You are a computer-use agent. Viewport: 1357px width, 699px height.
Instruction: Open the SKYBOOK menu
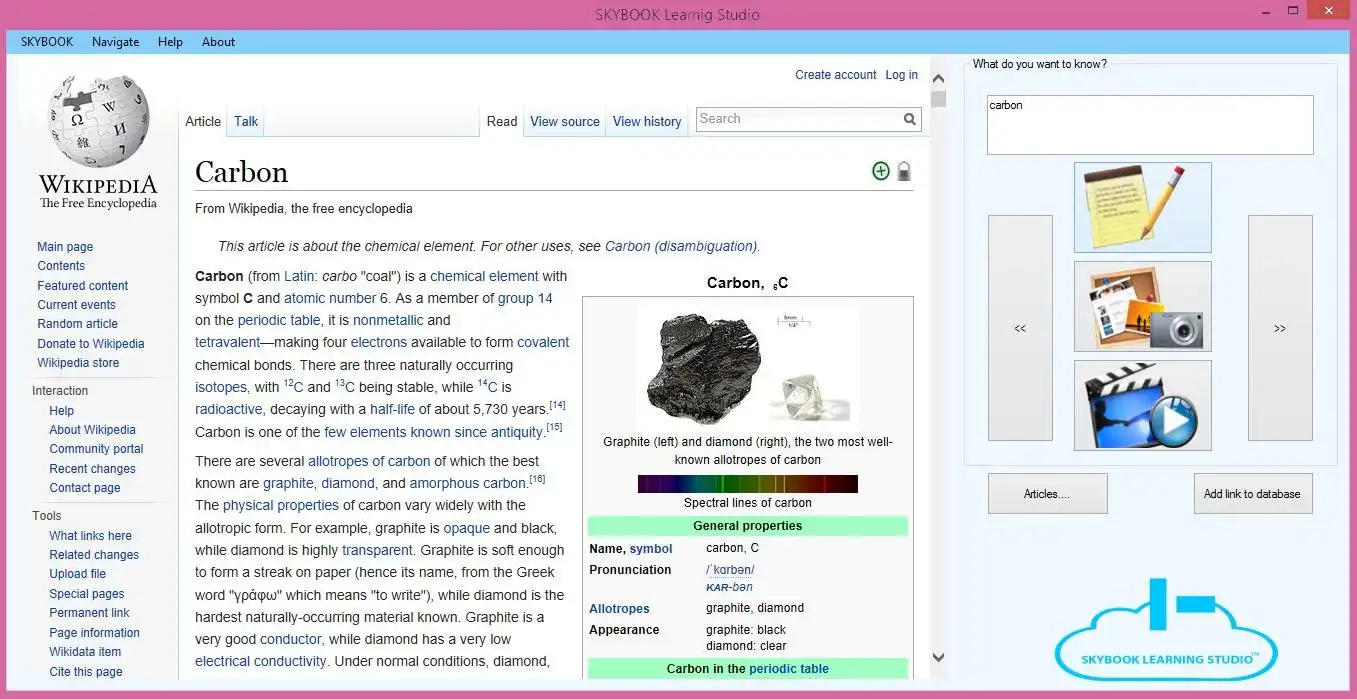pos(47,42)
